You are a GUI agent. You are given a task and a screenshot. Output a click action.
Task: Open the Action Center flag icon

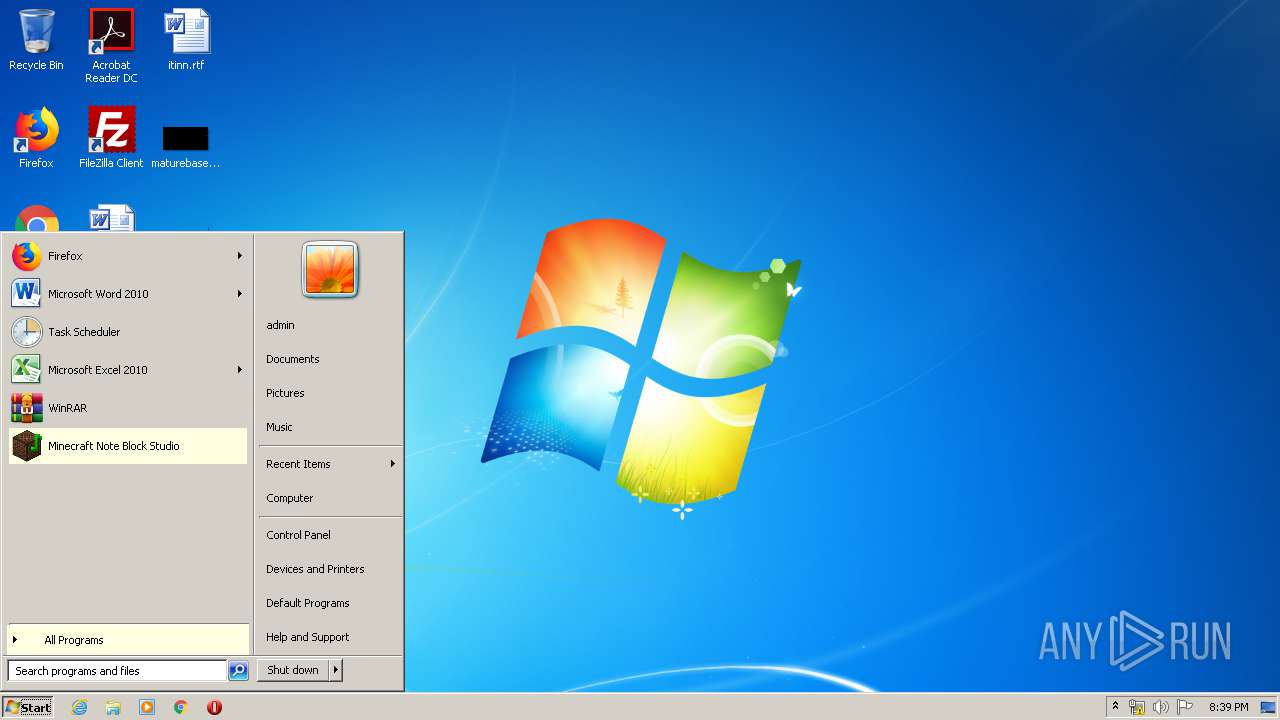[x=1185, y=707]
